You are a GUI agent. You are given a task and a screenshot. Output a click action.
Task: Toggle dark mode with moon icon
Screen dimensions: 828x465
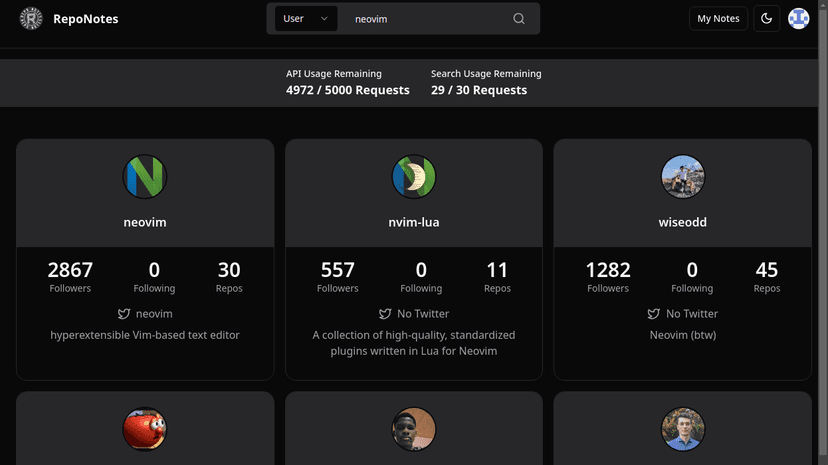pos(766,18)
